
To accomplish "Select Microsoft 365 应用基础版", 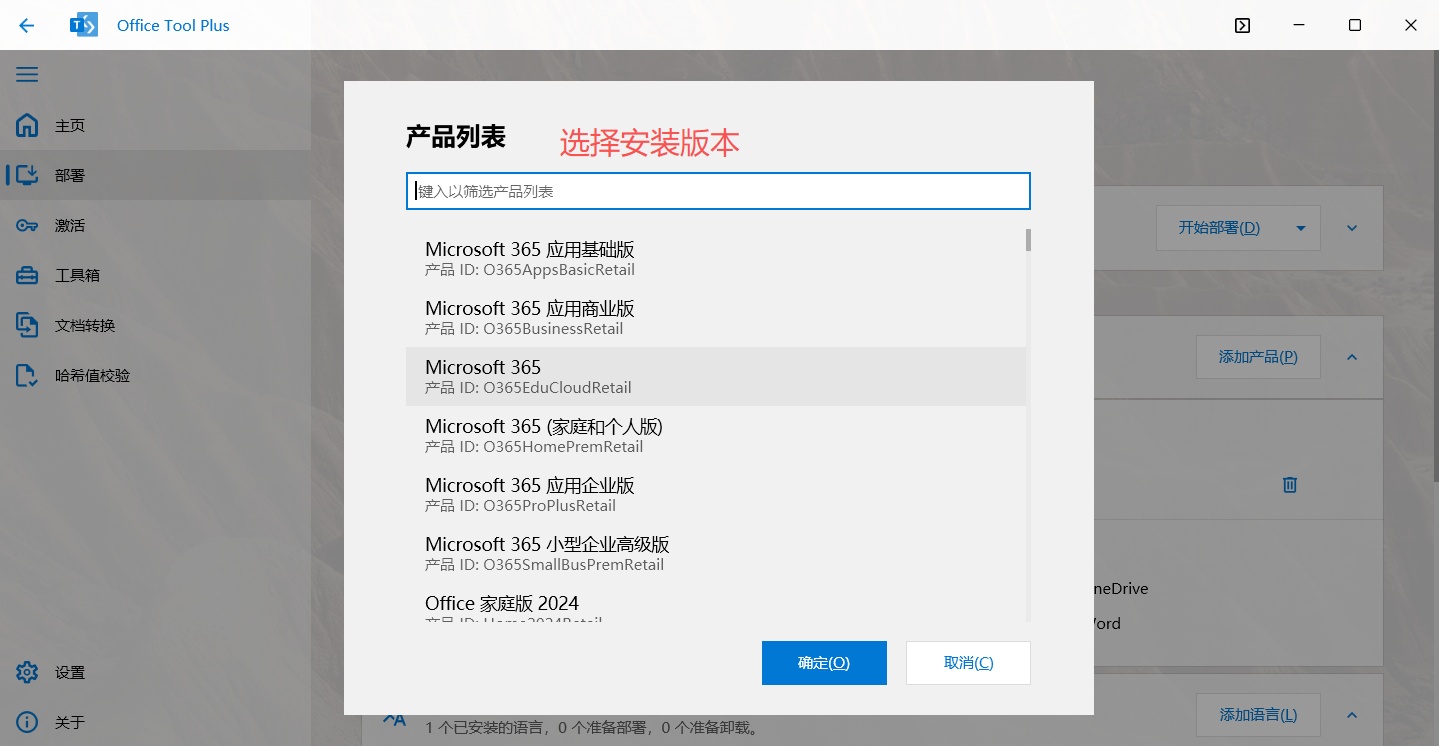I will click(x=716, y=258).
